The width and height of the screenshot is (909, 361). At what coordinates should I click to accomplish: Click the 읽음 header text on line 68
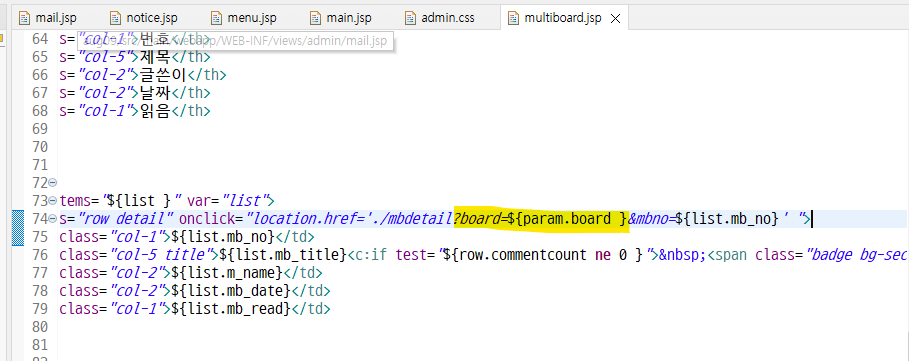pyautogui.click(x=156, y=111)
